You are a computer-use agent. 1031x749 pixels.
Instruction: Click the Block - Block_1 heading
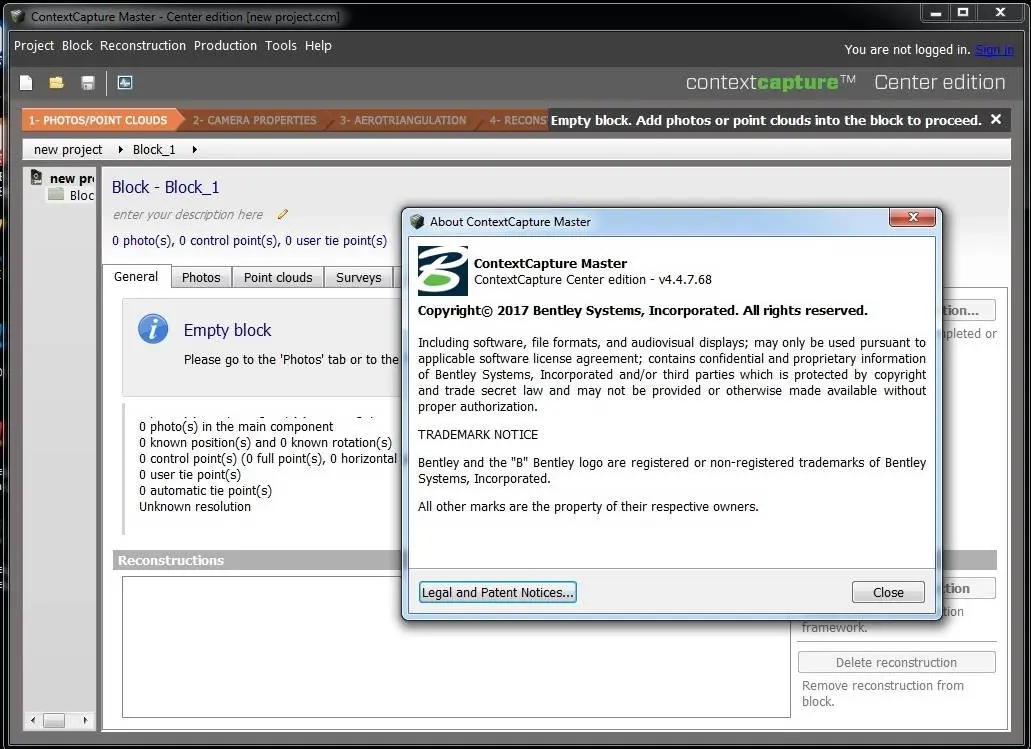point(165,187)
